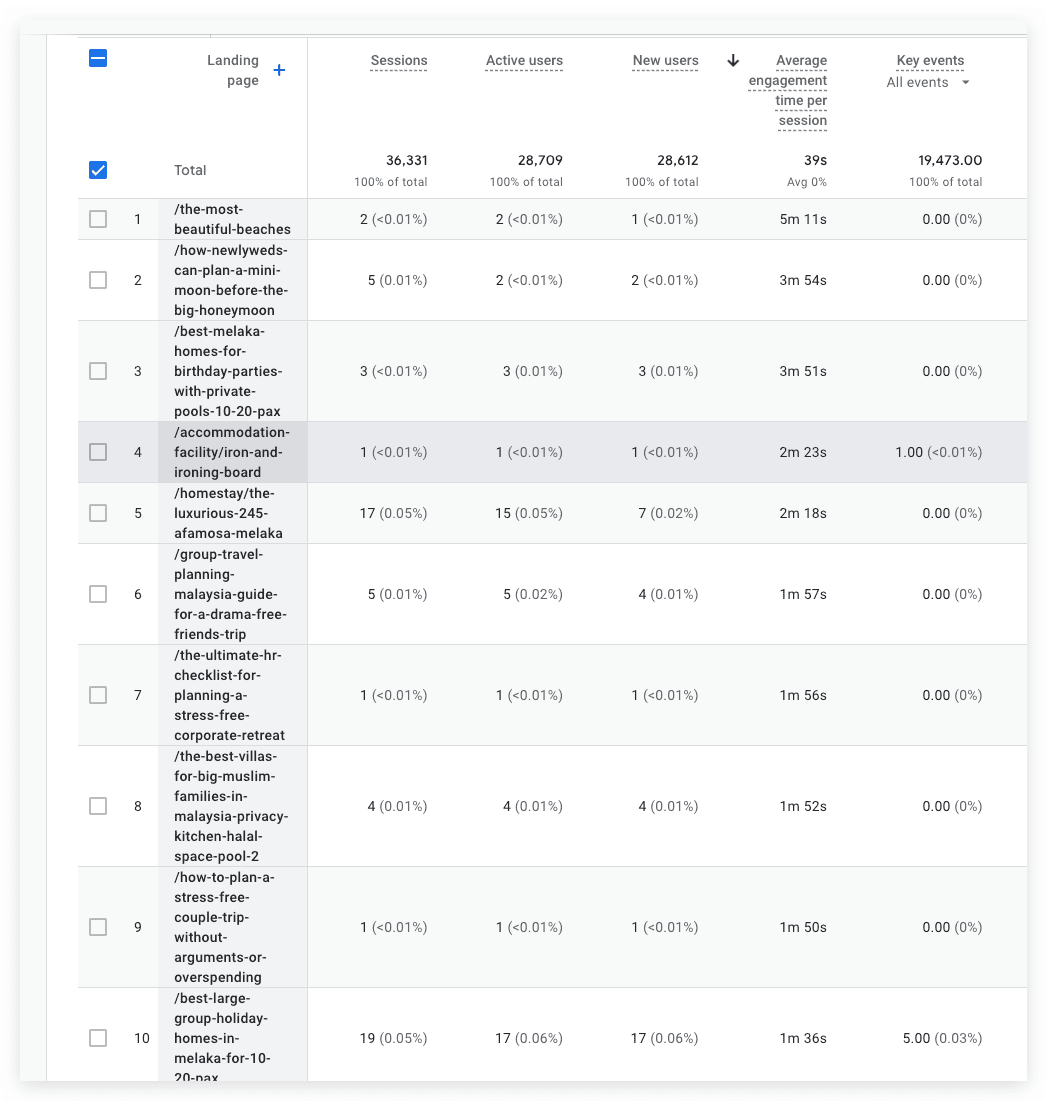Open the All events dropdown
The height and width of the screenshot is (1101, 1047).
click(x=928, y=82)
